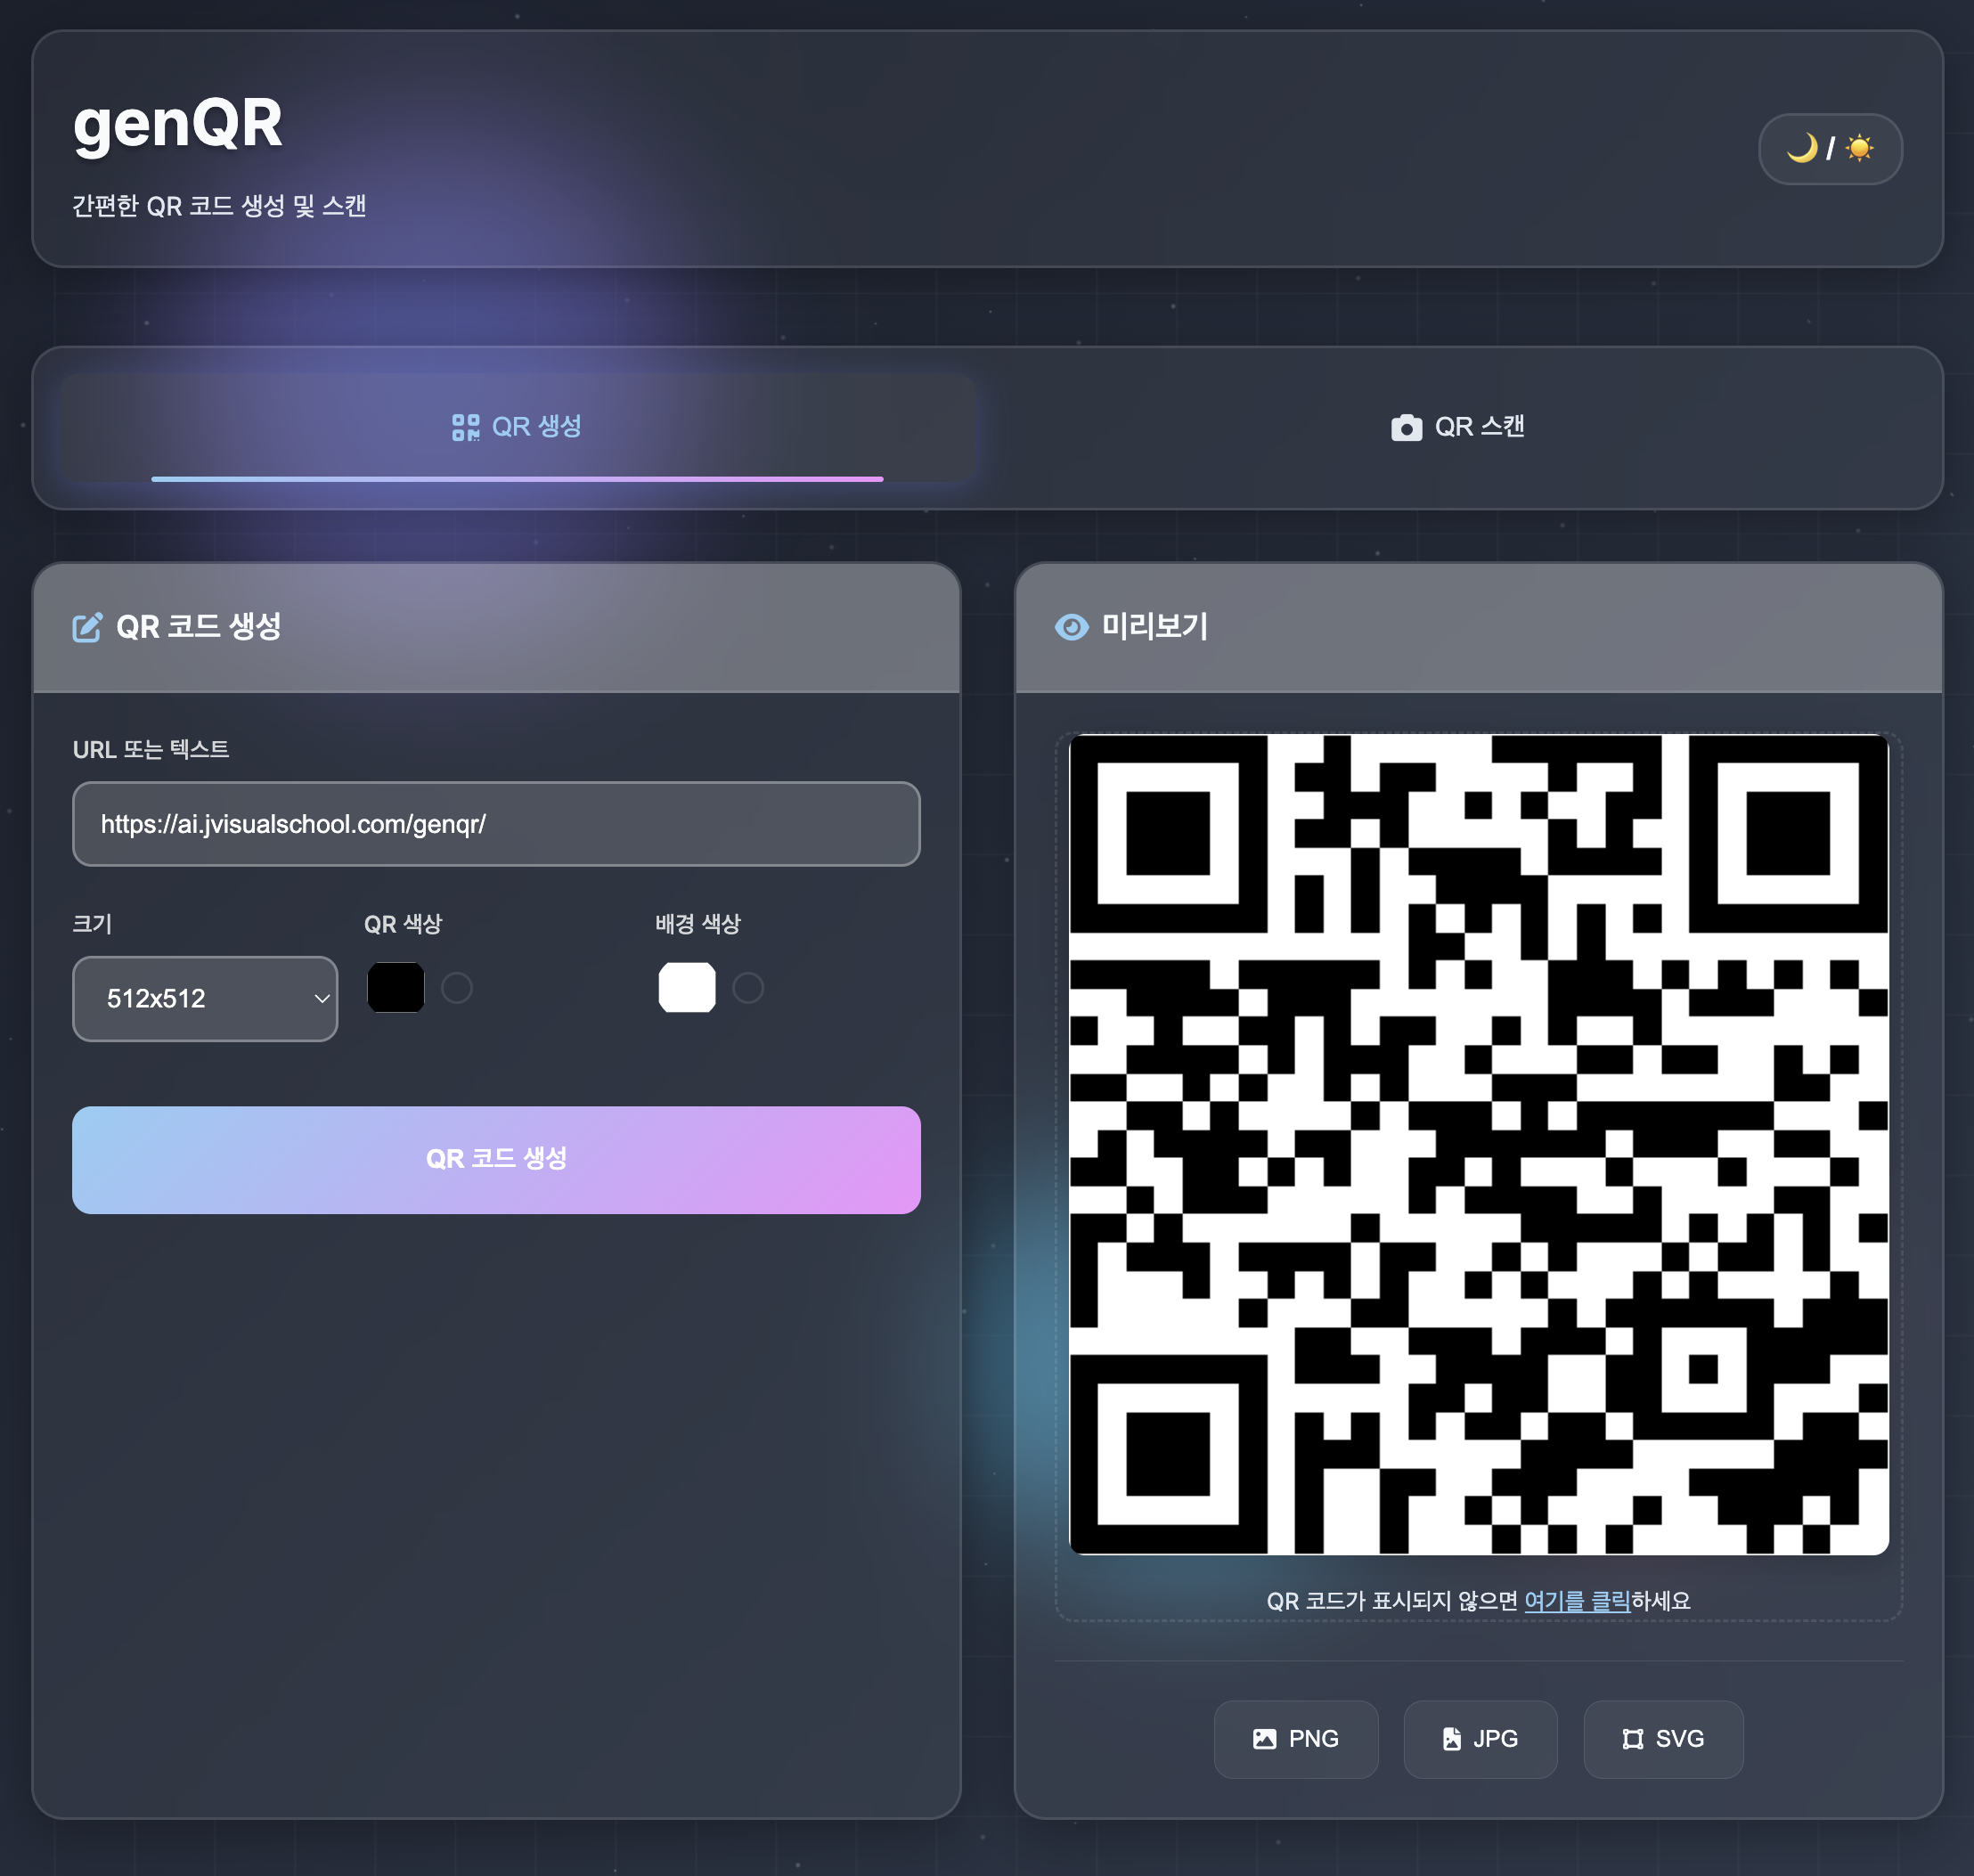Viewport: 1974px width, 1876px height.
Task: Click the circle next to 배경 색상 swatch
Action: point(748,988)
